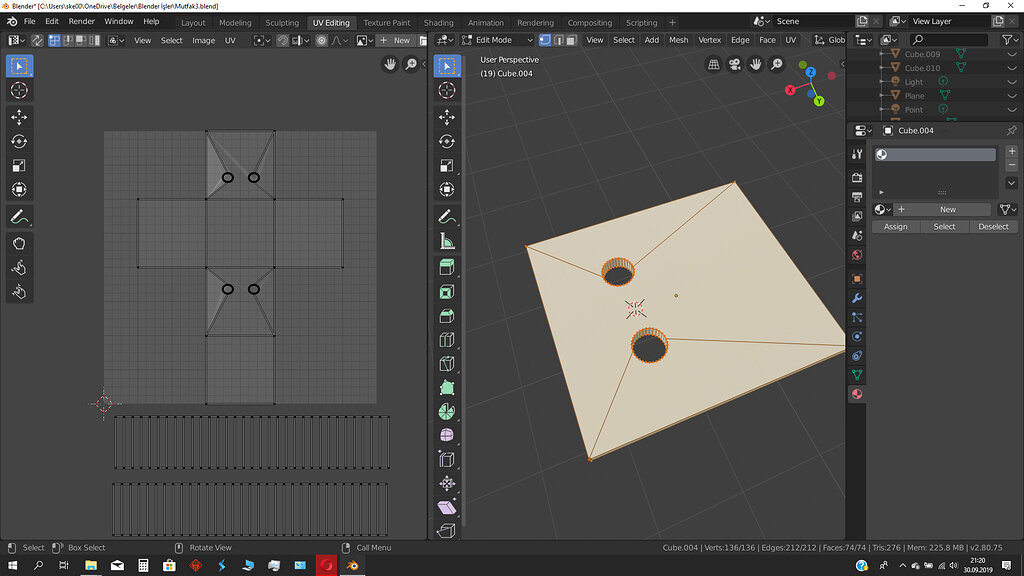Select the Grab tool in UV editor
This screenshot has width=1024, height=576.
pyautogui.click(x=19, y=243)
